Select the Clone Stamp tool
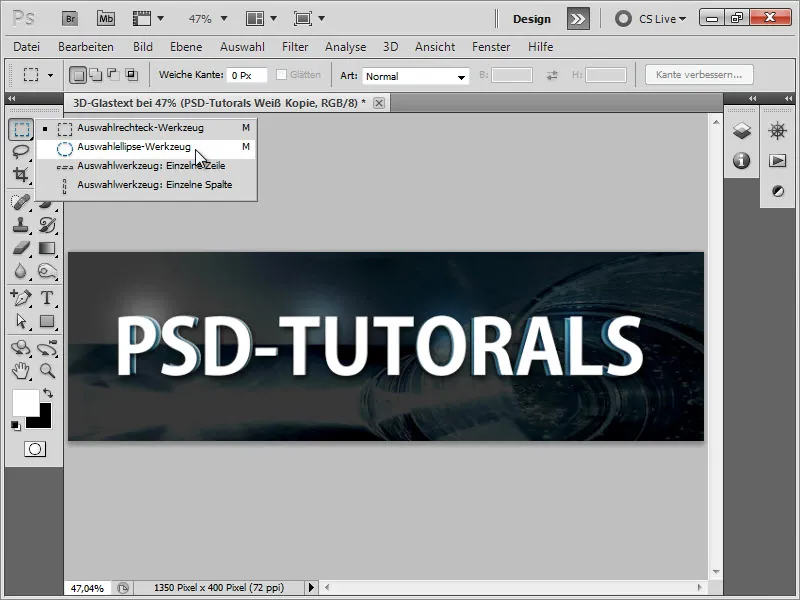Image resolution: width=800 pixels, height=600 pixels. (20, 225)
